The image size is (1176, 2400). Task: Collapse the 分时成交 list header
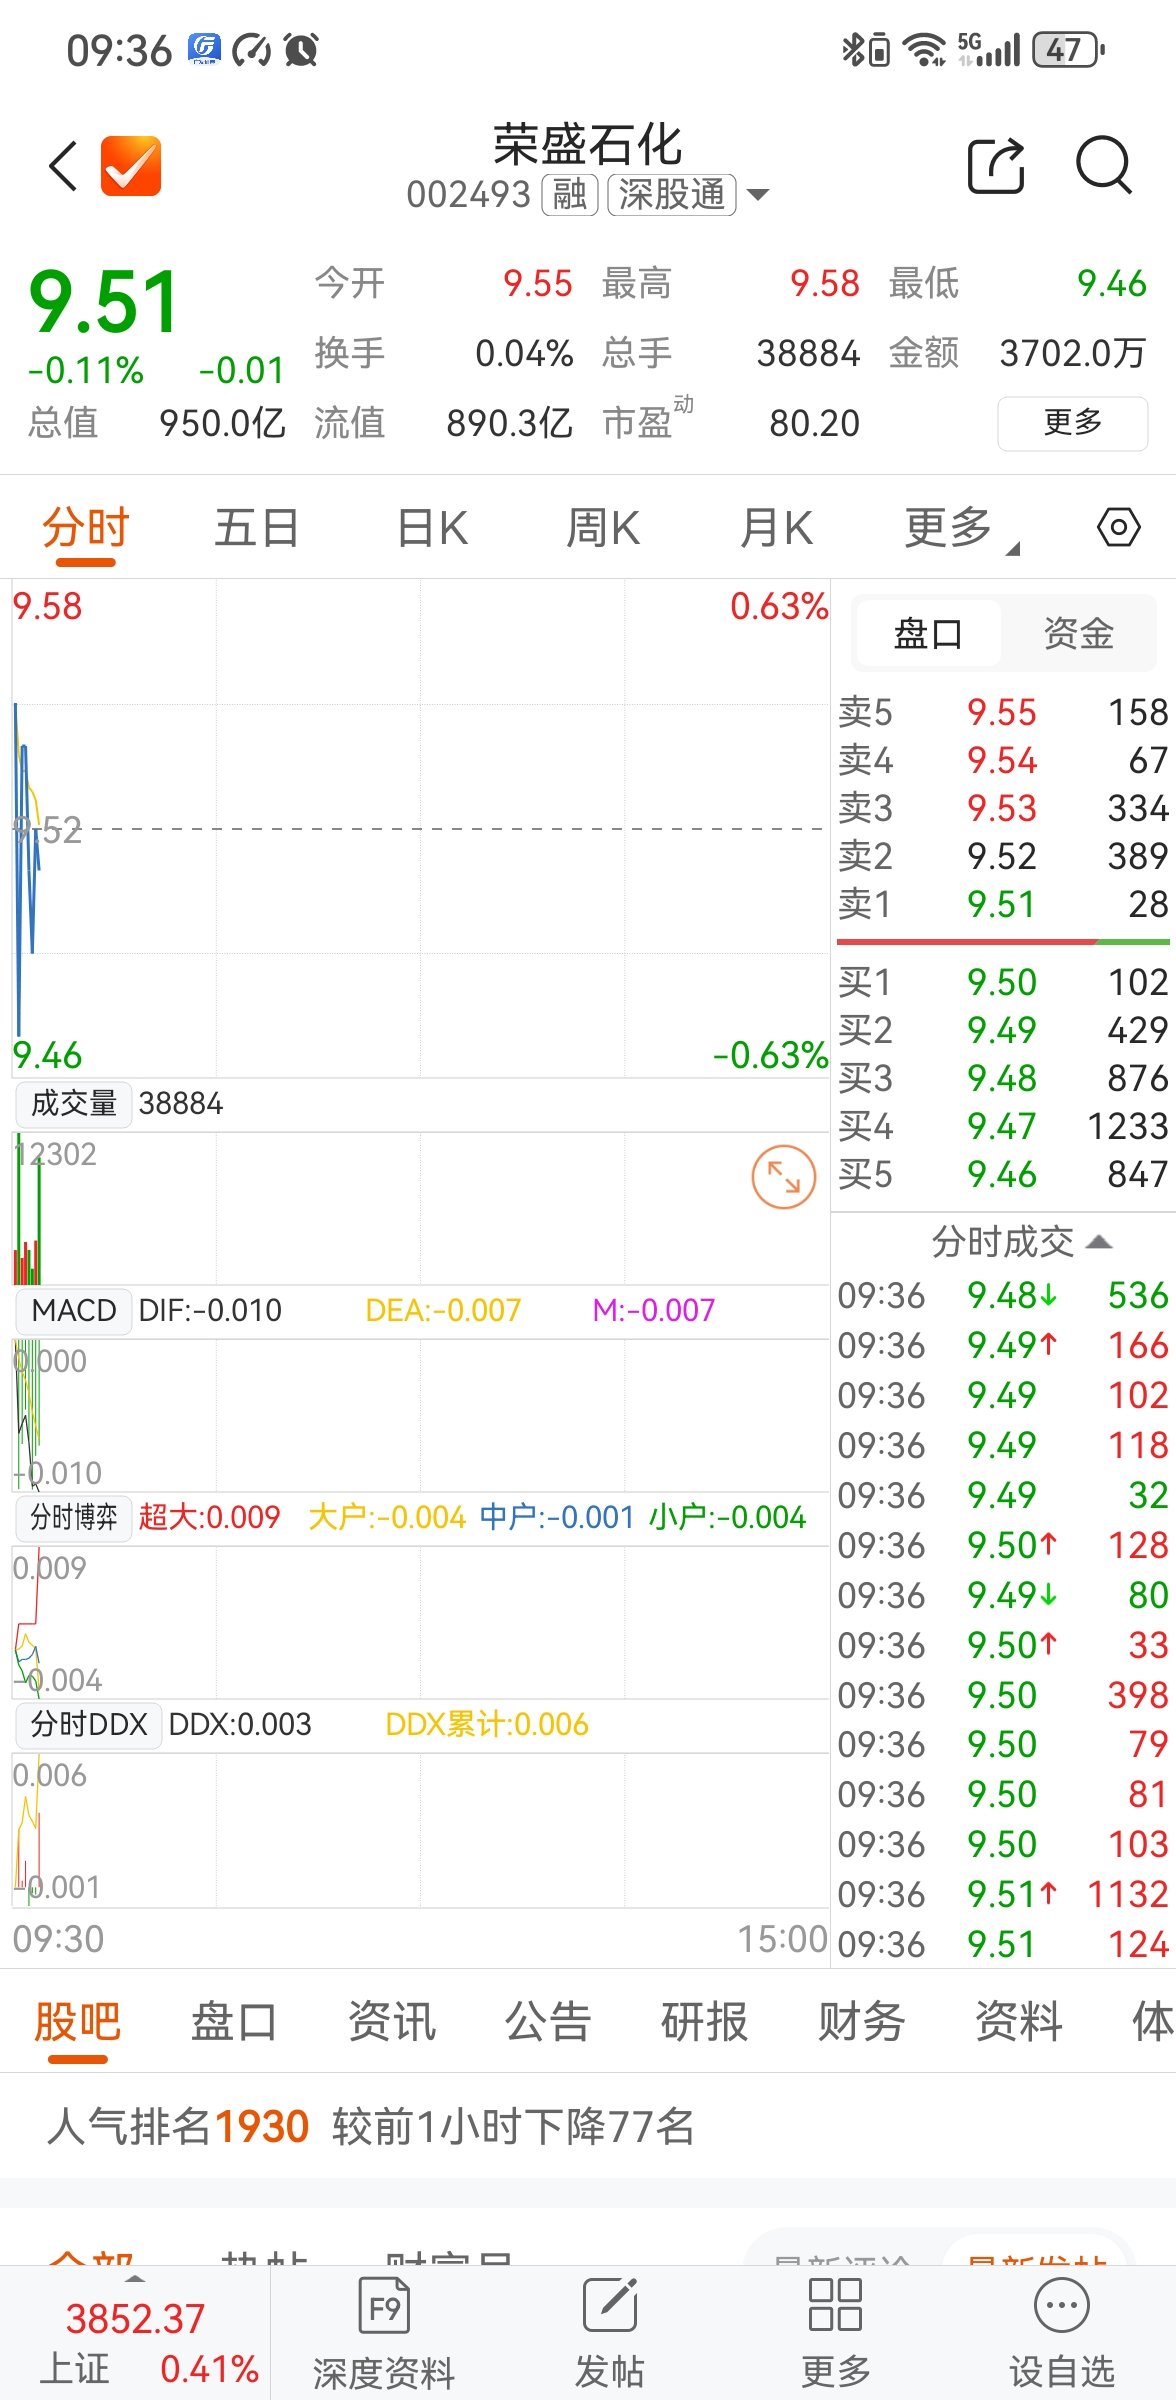[x=1022, y=1241]
